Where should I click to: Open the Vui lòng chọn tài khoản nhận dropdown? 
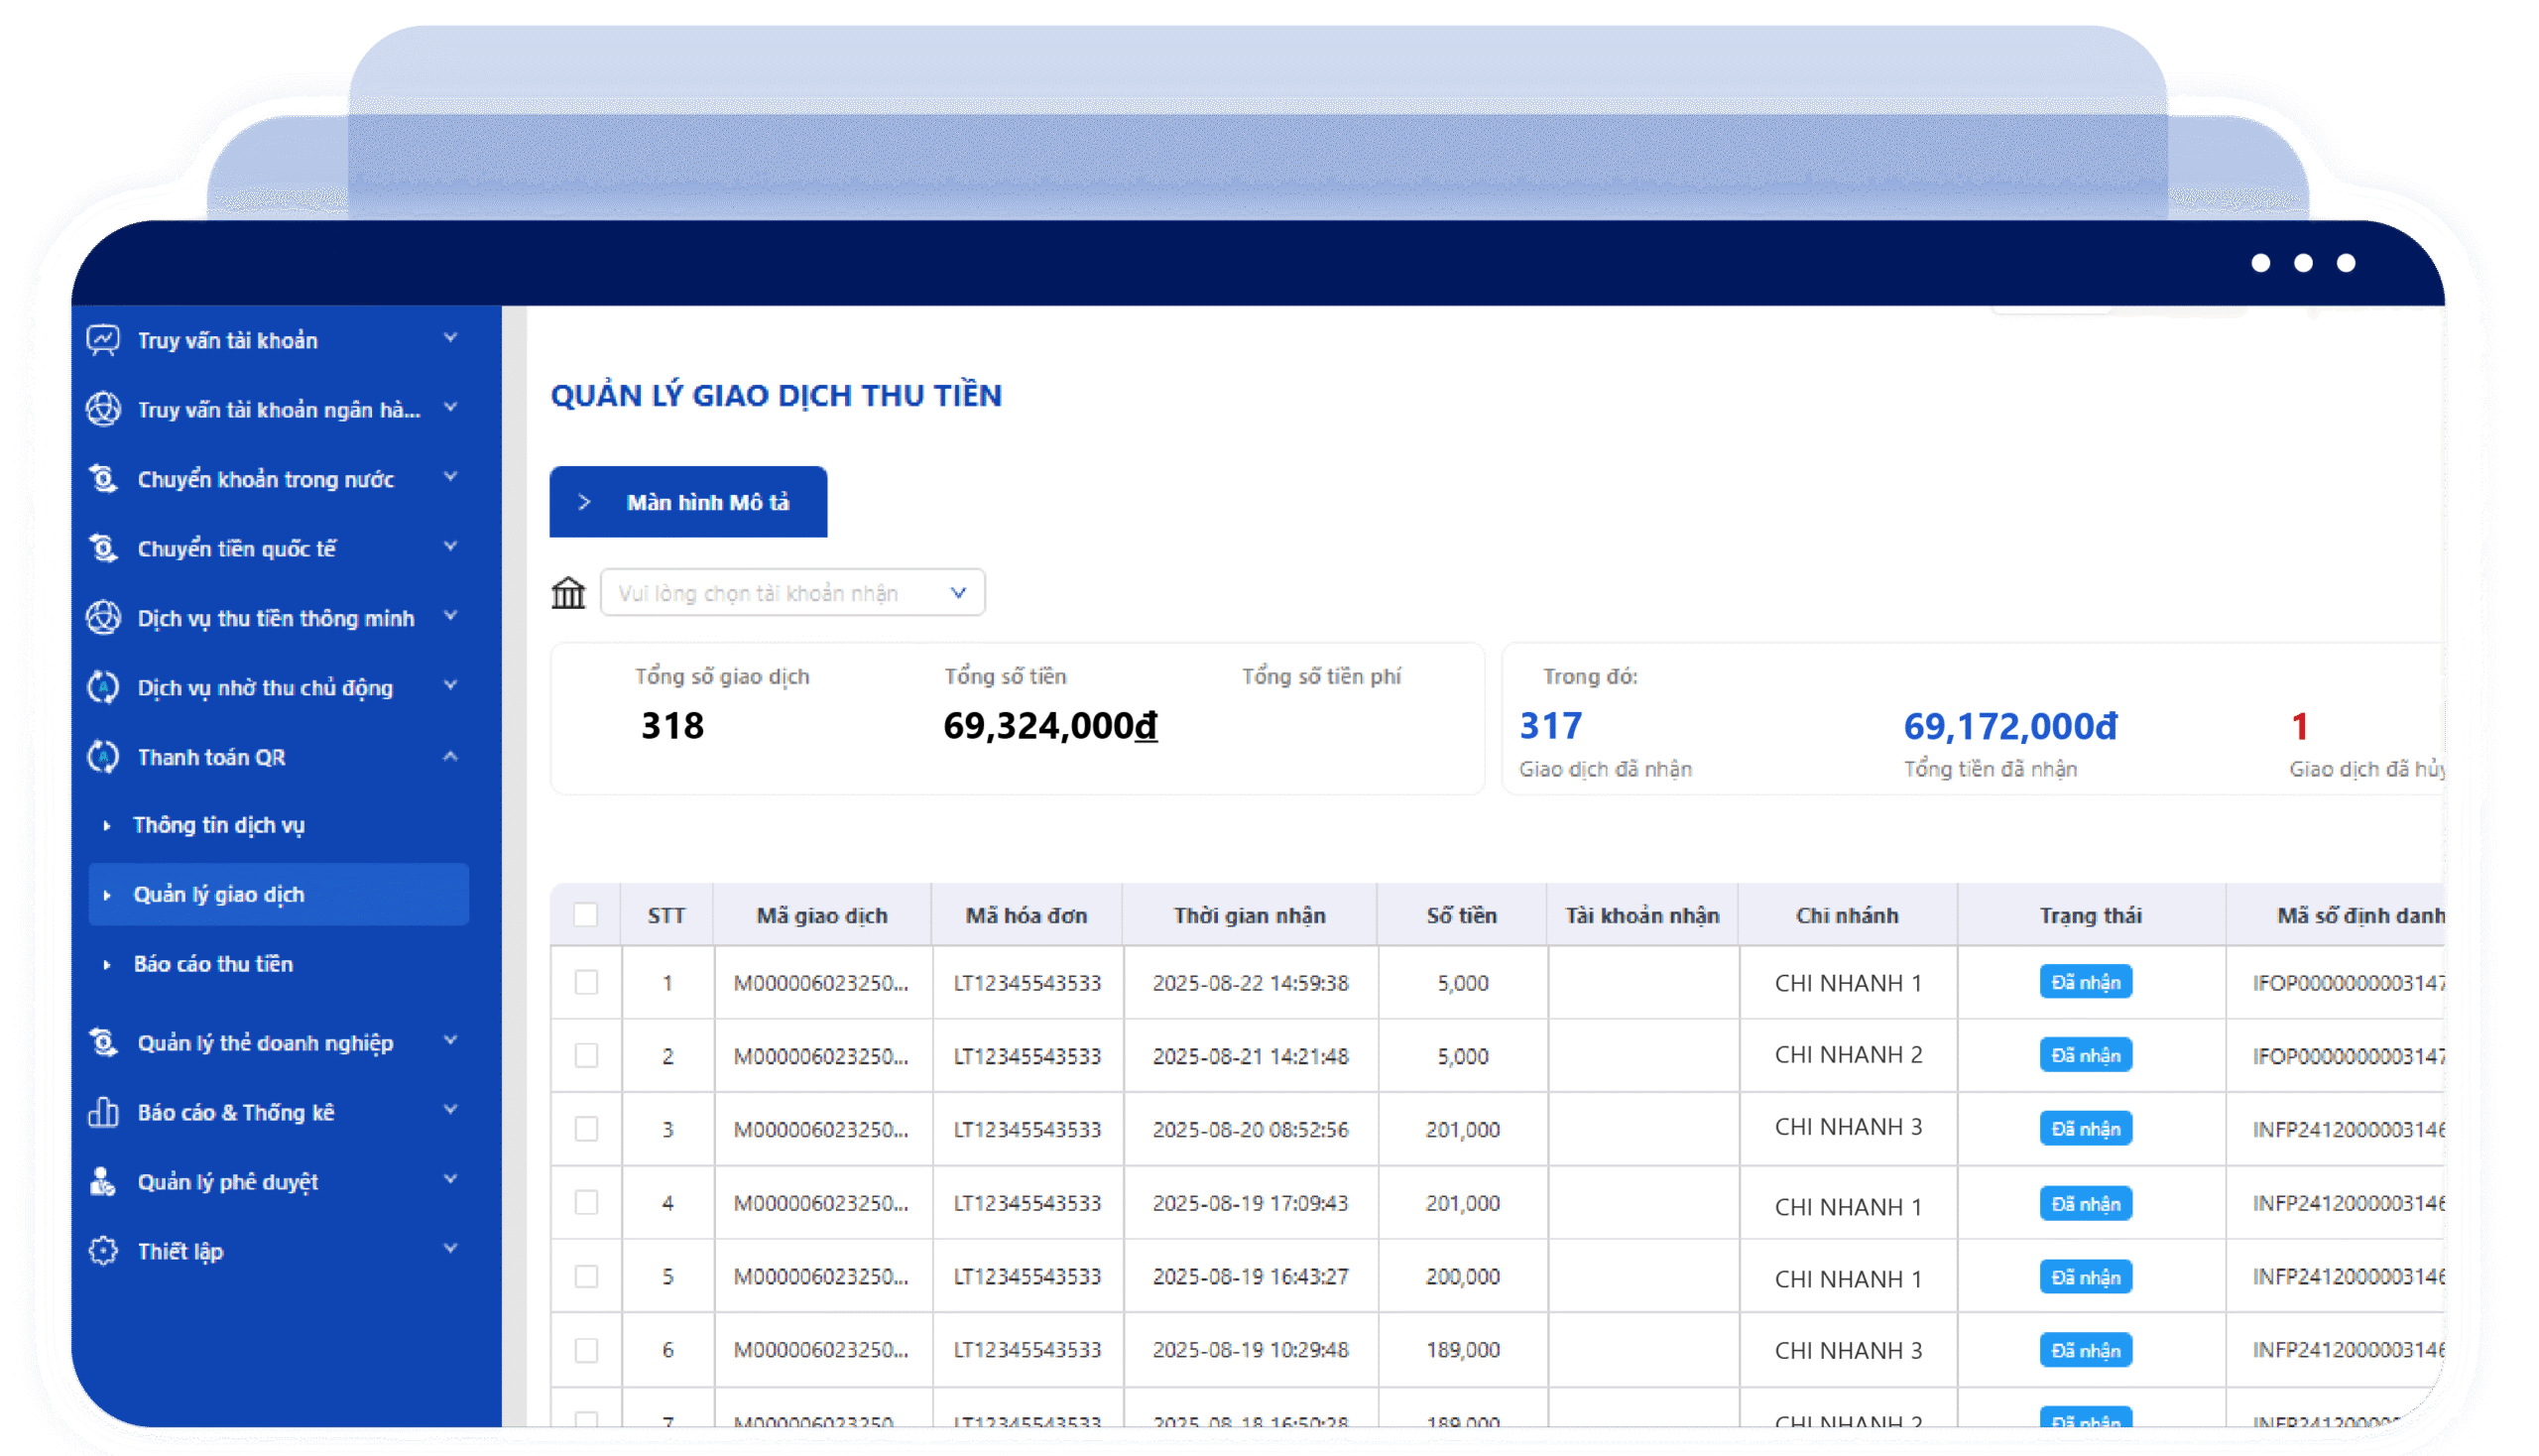click(793, 593)
